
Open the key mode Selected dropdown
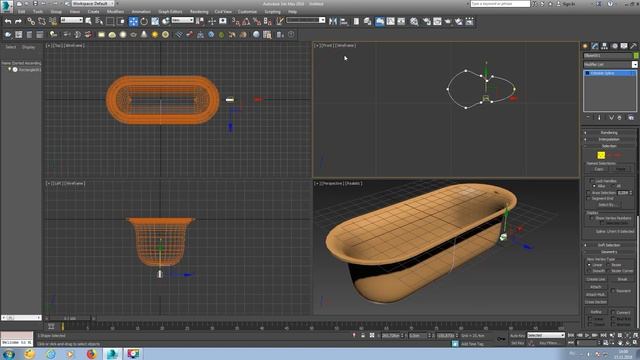click(x=546, y=335)
